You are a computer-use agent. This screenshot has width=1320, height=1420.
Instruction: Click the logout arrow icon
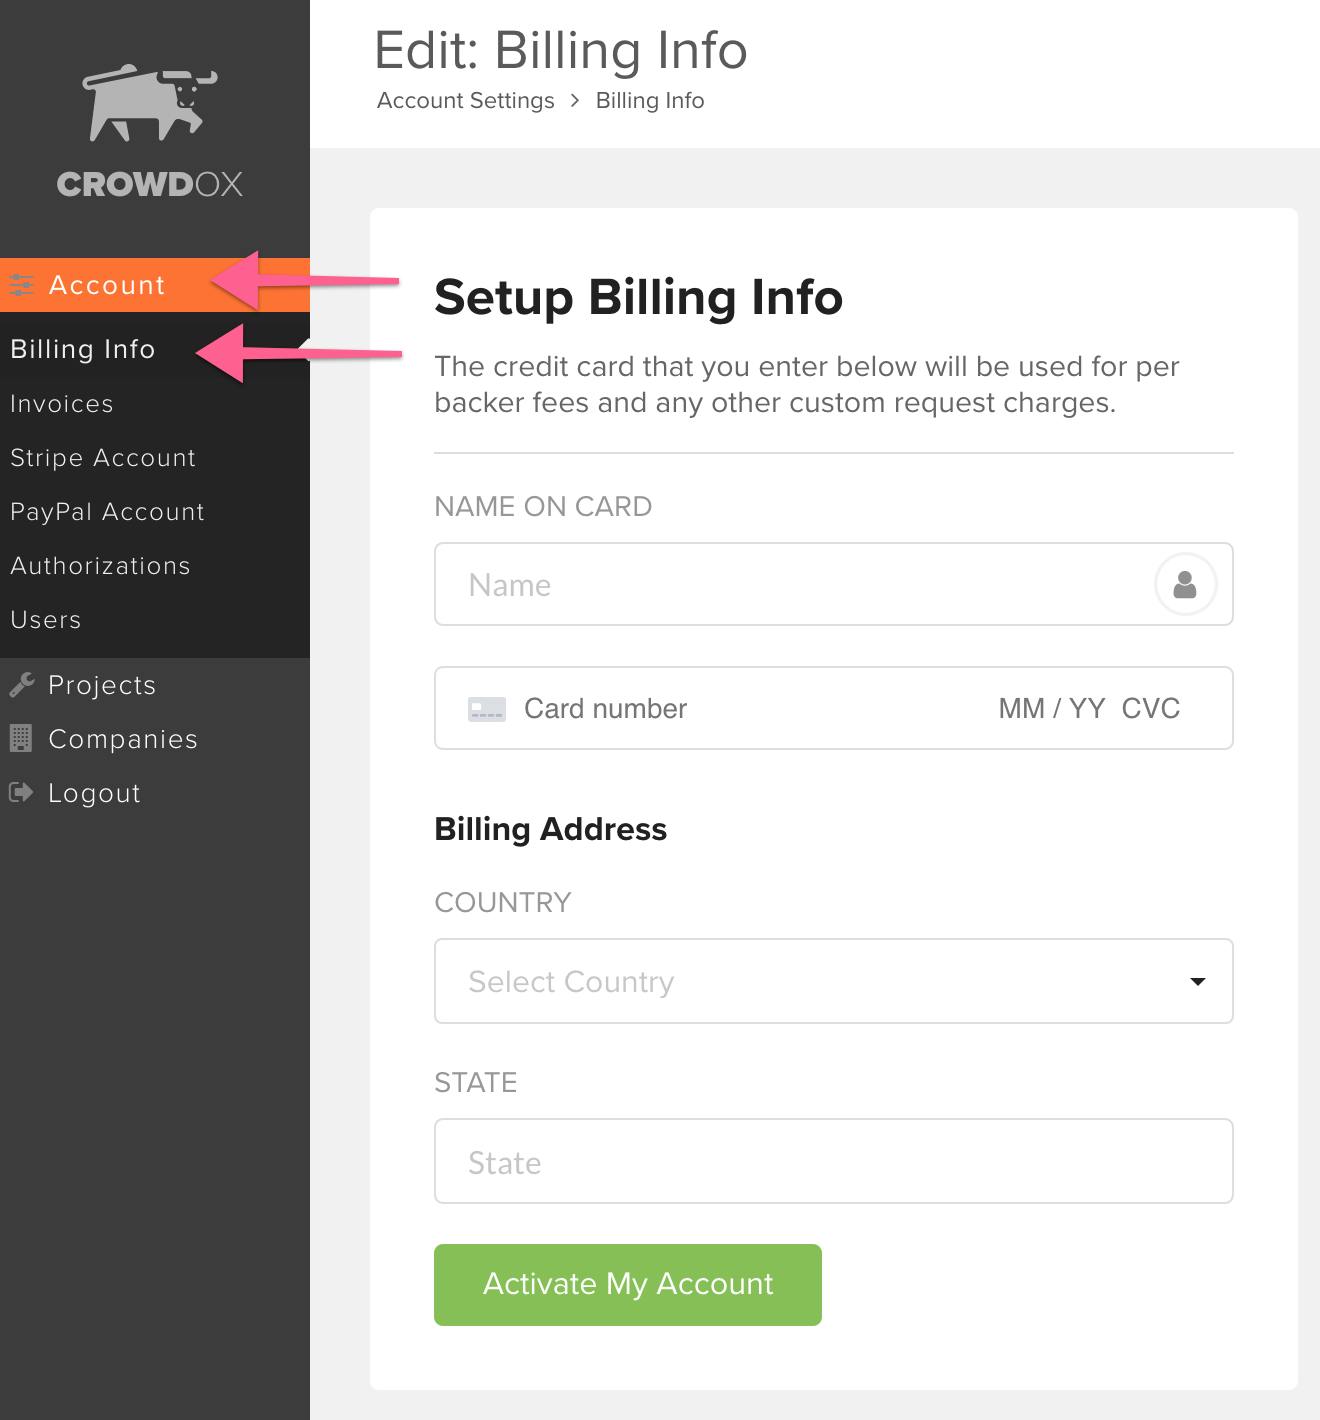pos(21,793)
